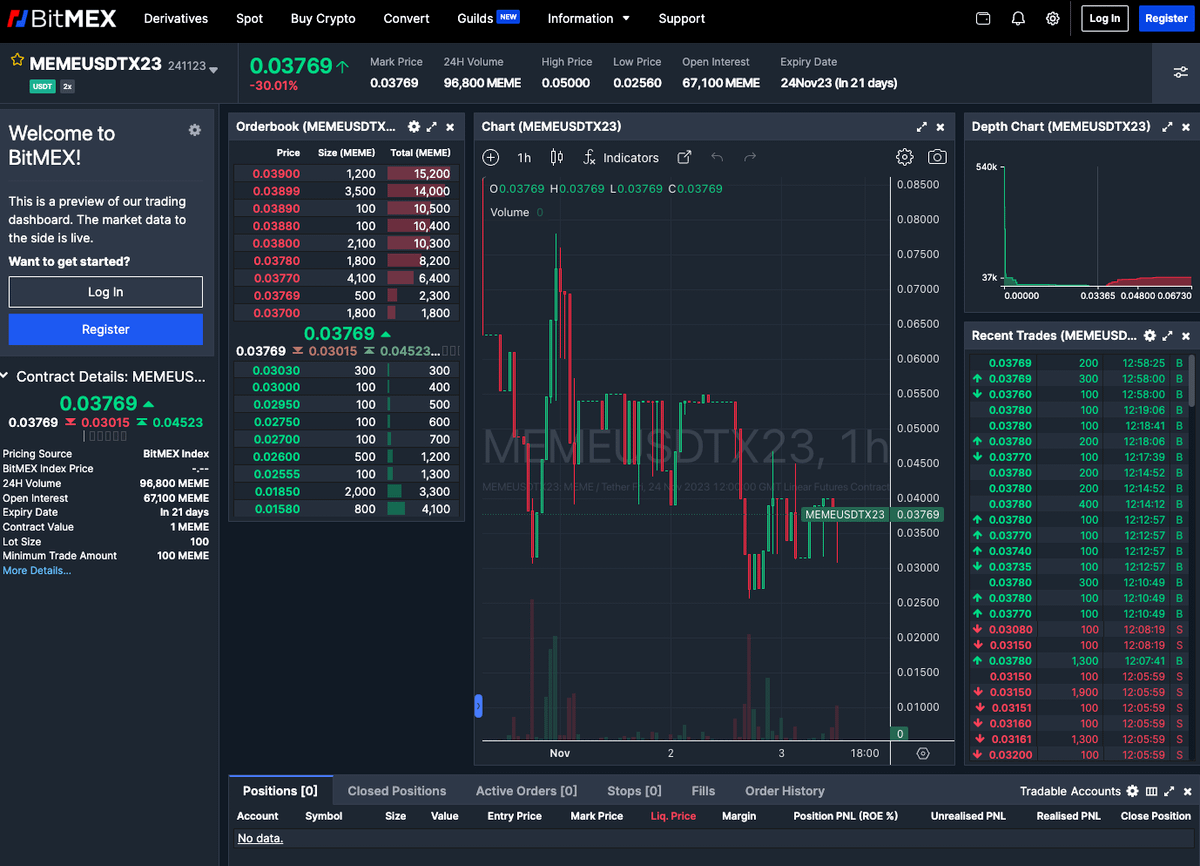Image resolution: width=1200 pixels, height=866 pixels.
Task: Collapse the Contract Details section
Action: click(x=5, y=376)
